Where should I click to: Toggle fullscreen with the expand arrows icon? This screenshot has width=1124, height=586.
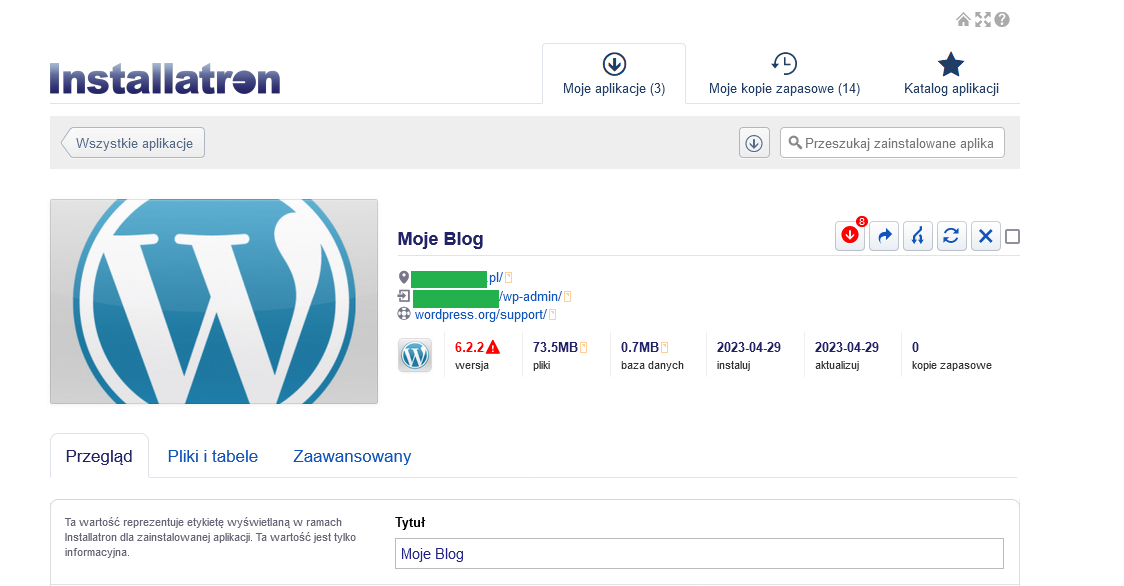tap(983, 20)
